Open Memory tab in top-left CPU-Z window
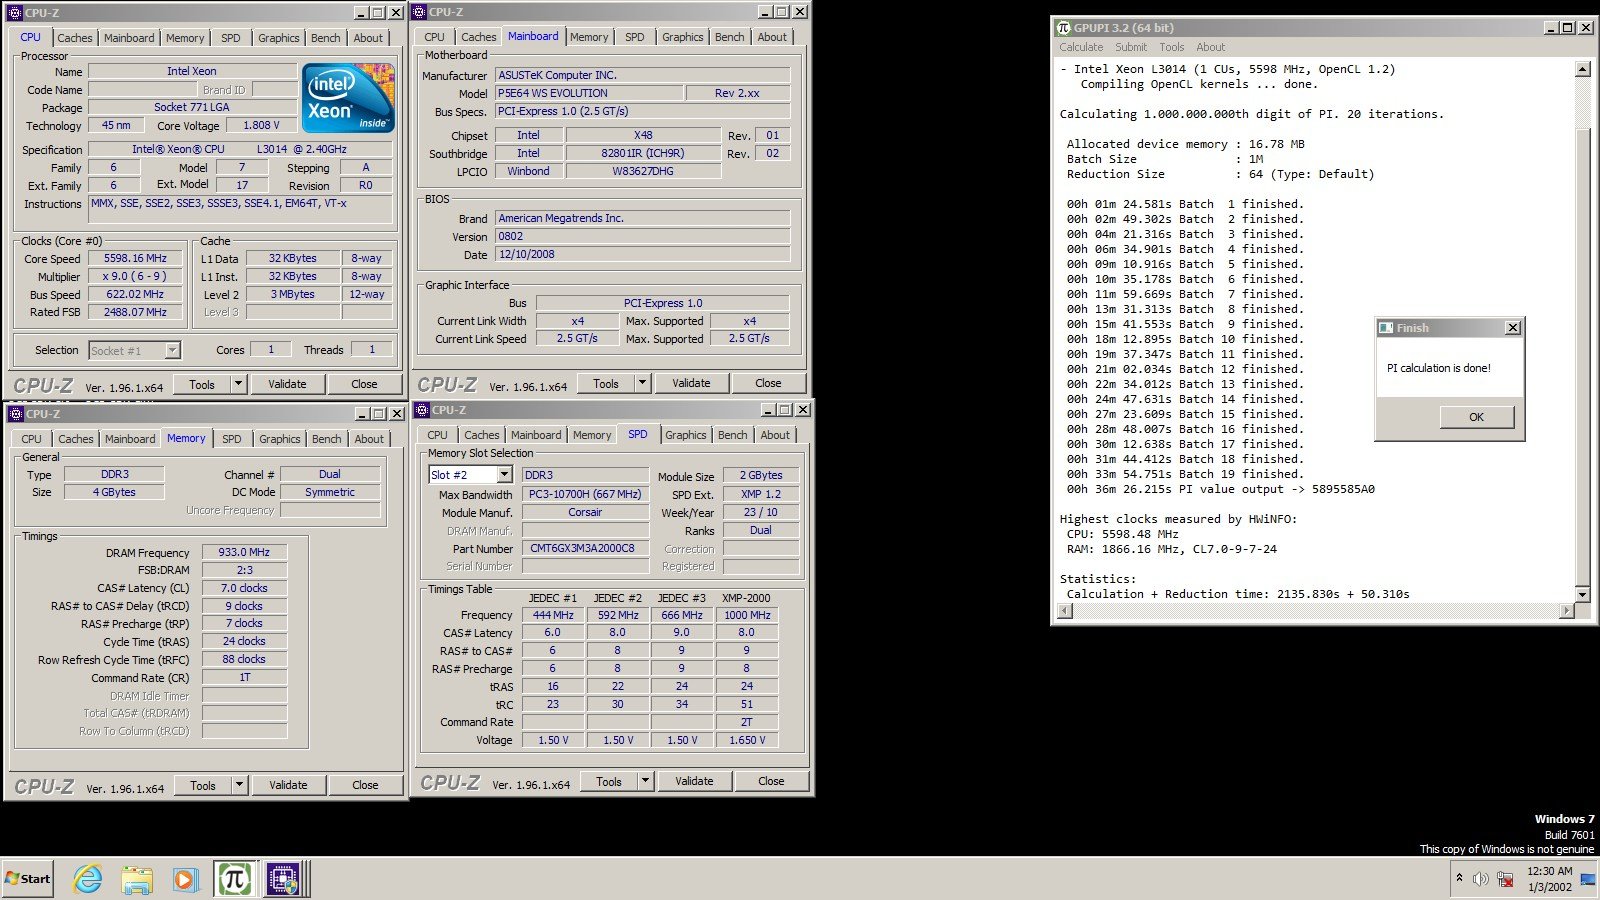 (x=185, y=38)
